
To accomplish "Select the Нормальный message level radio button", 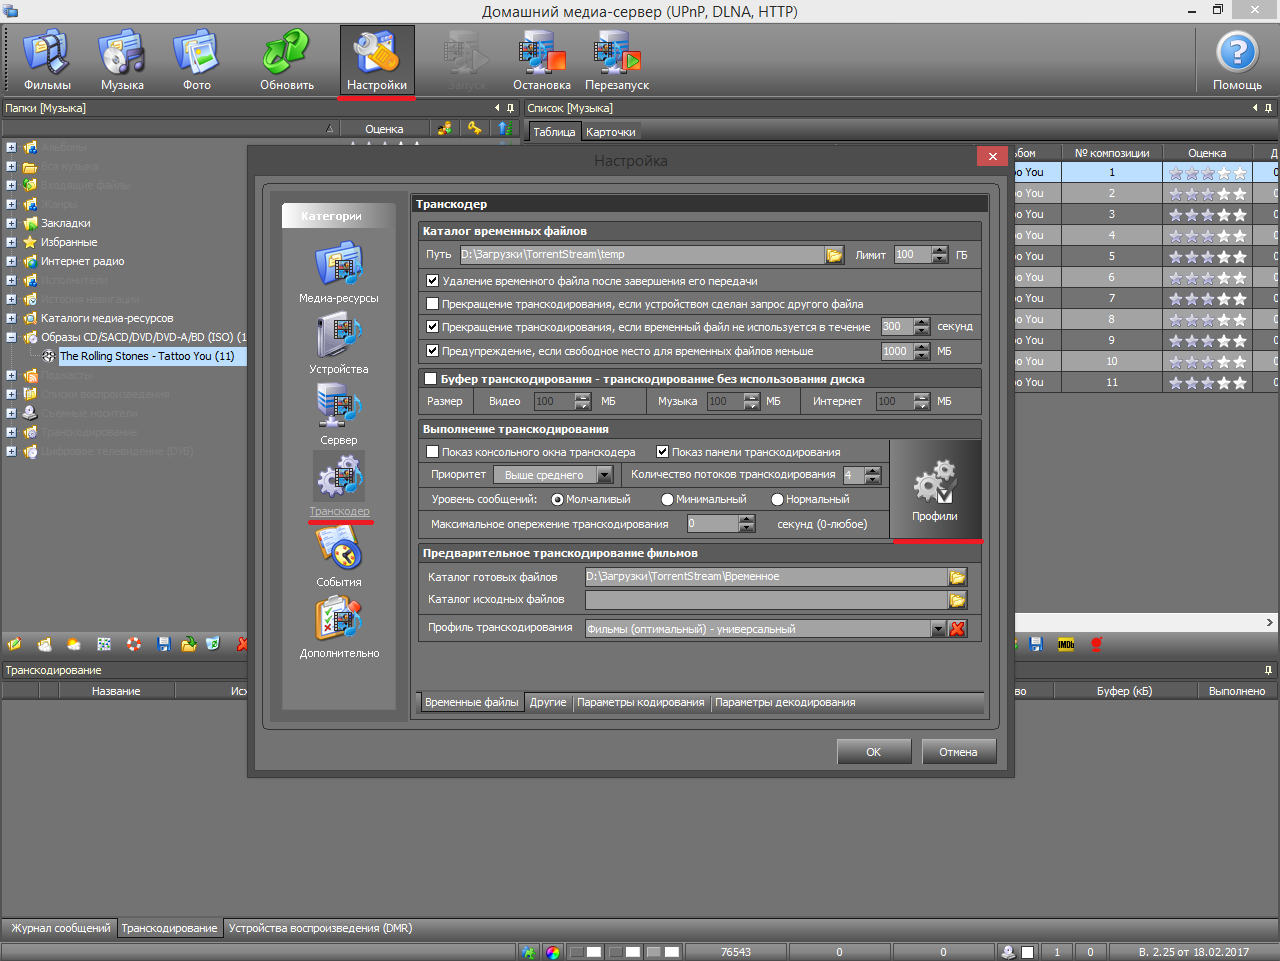I will (777, 499).
